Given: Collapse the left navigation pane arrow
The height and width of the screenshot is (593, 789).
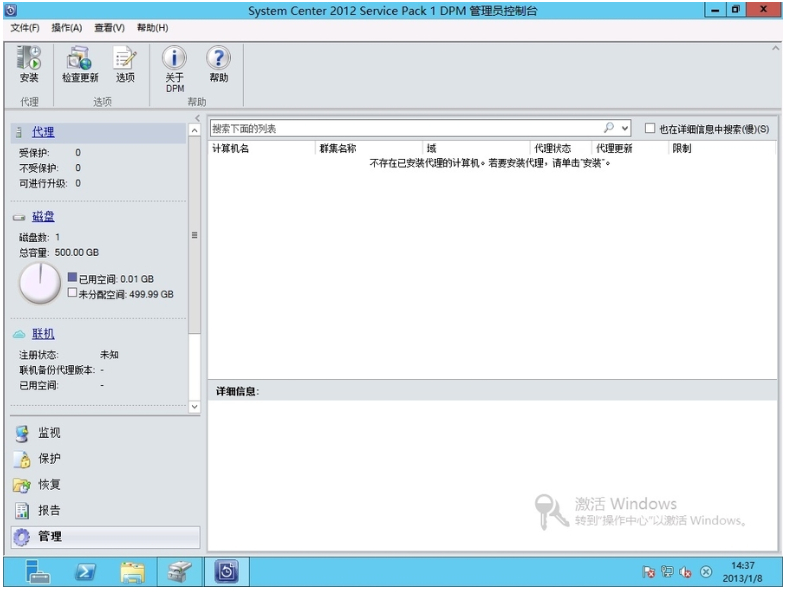Looking at the screenshot, I should 197,118.
